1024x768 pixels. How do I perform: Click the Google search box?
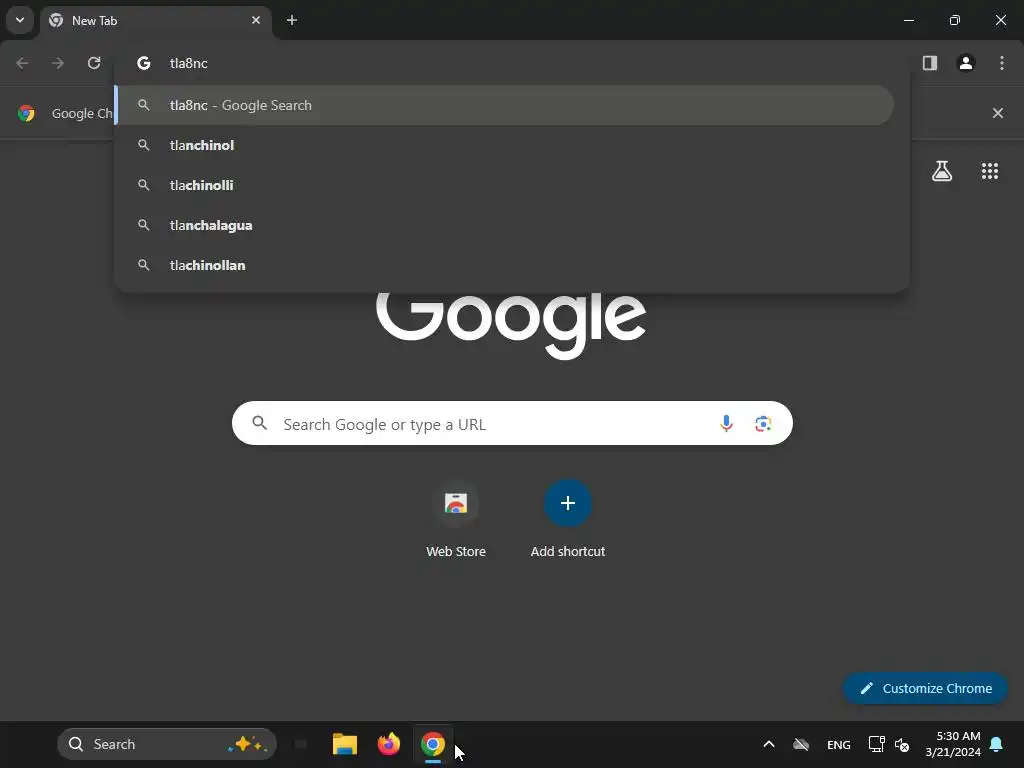(x=512, y=423)
